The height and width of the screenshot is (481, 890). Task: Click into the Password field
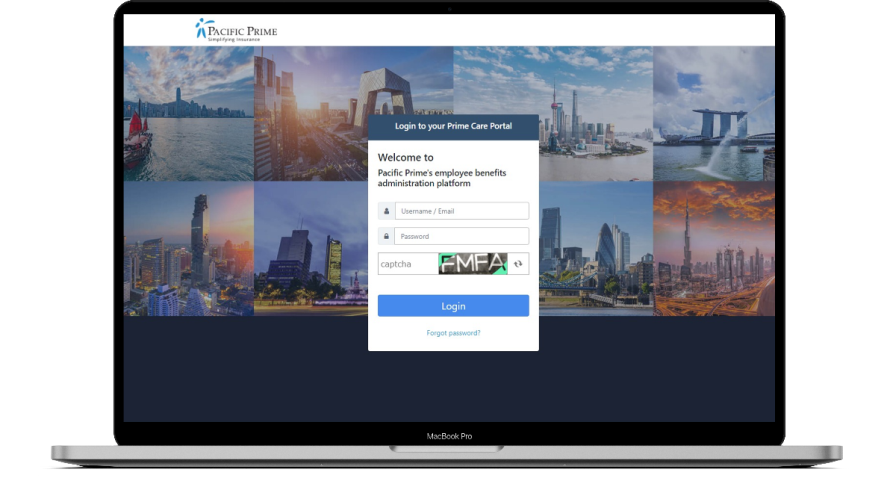coord(461,236)
